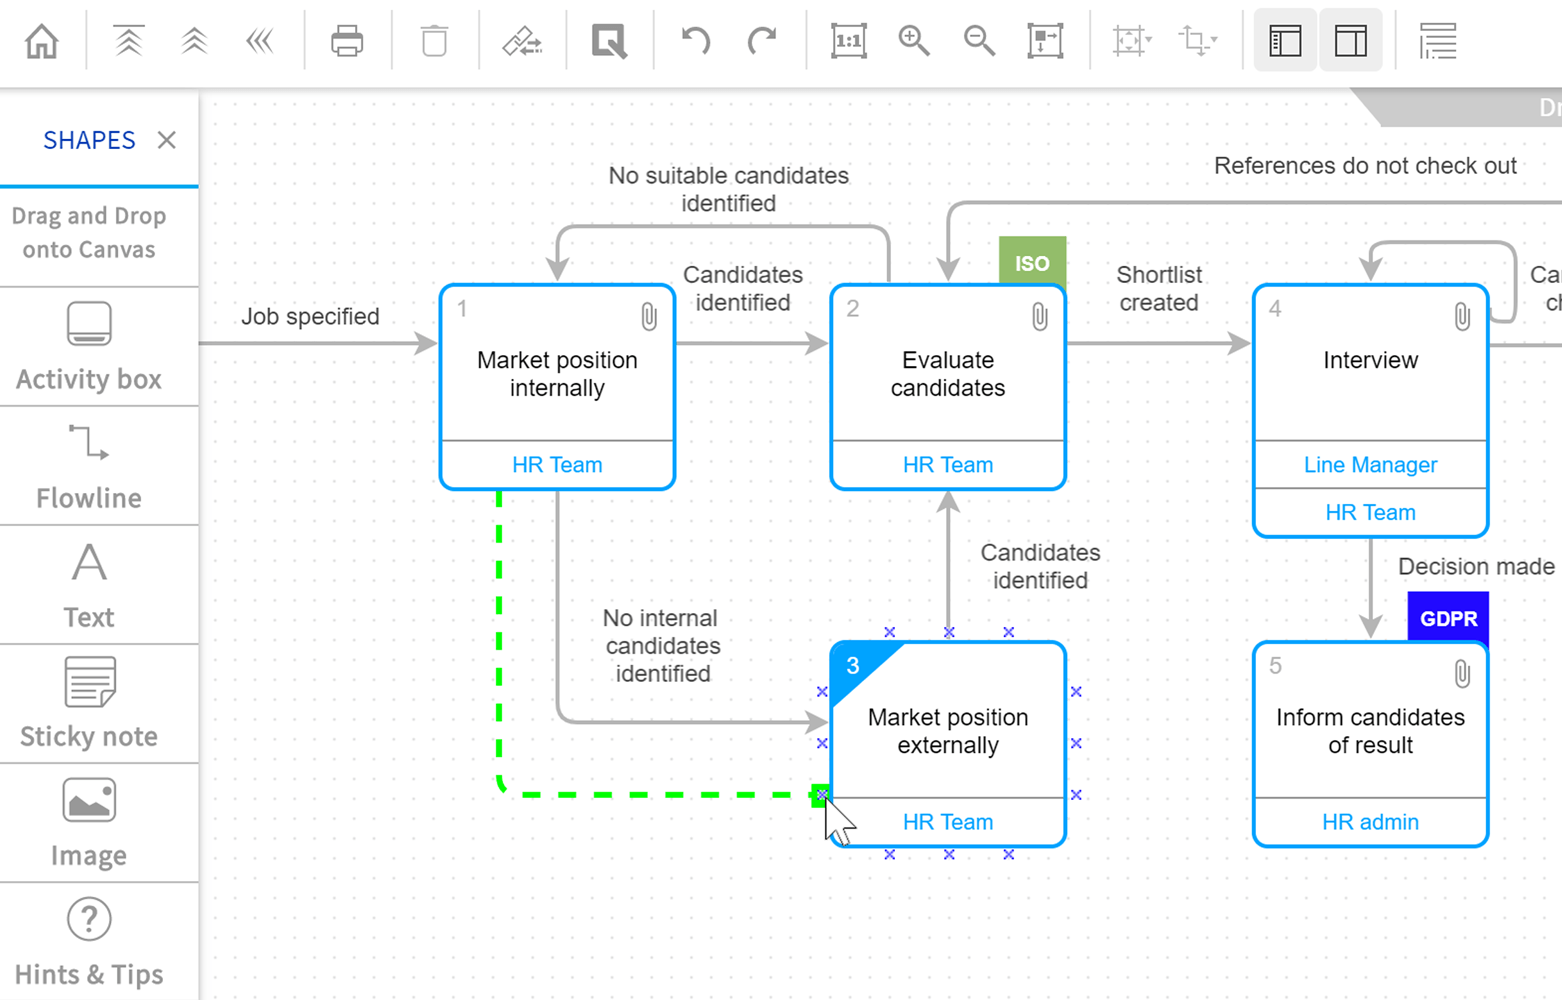Close the SHAPES panel
Viewport: 1562px width, 1000px height.
pos(167,140)
